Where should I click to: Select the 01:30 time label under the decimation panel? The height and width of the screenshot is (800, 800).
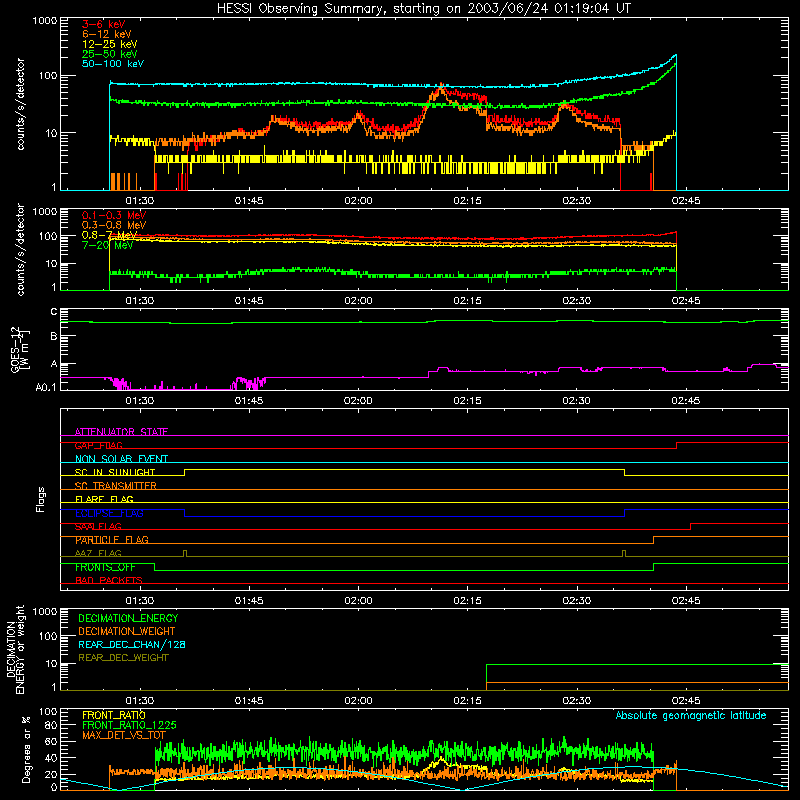(140, 701)
